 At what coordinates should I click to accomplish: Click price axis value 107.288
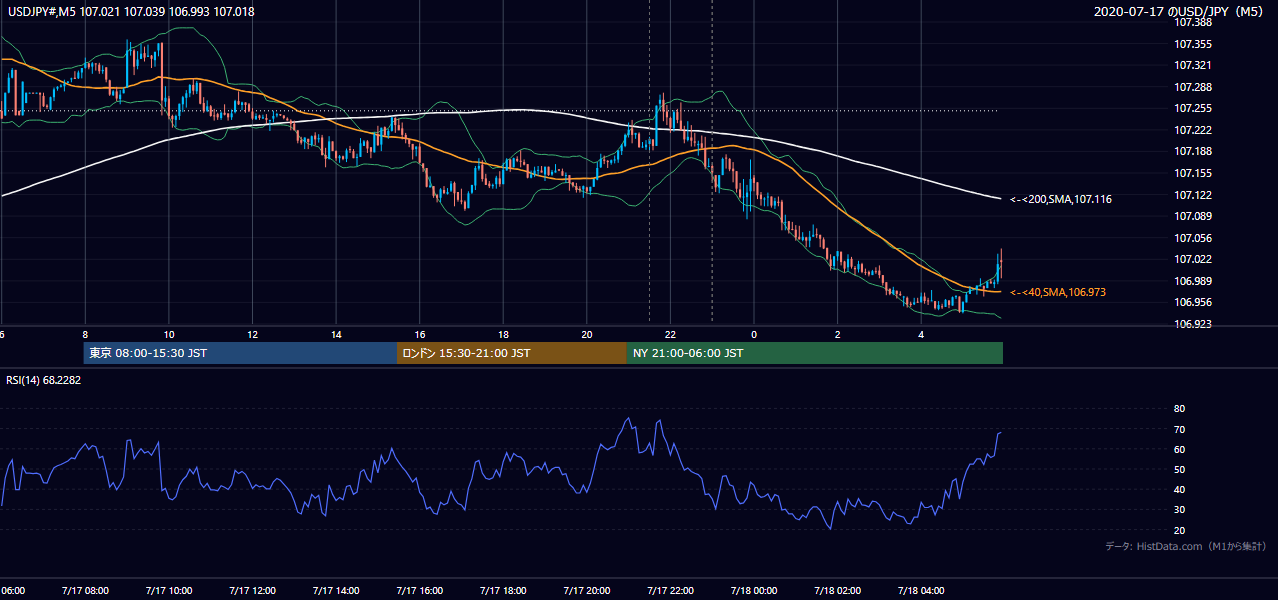click(1193, 87)
